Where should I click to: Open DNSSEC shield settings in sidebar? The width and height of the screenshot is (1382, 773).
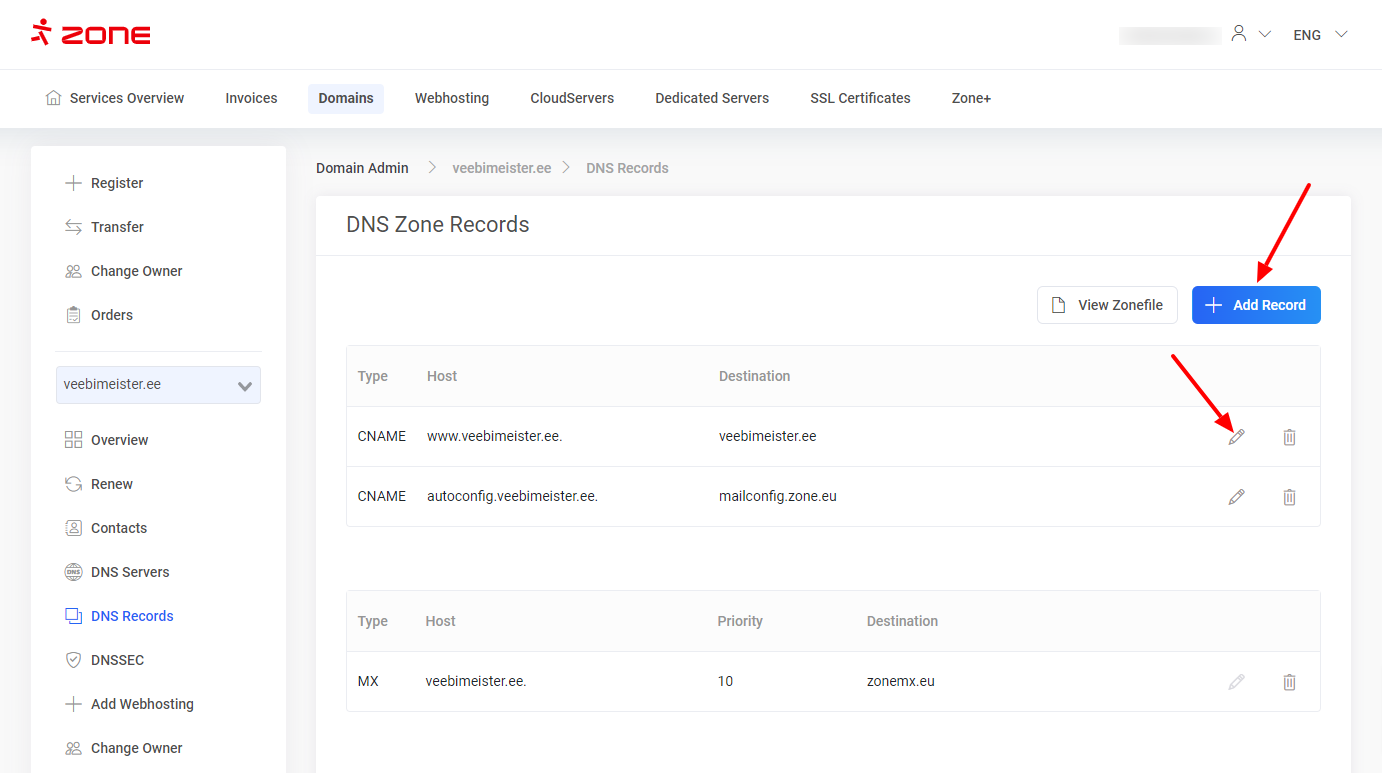point(117,660)
